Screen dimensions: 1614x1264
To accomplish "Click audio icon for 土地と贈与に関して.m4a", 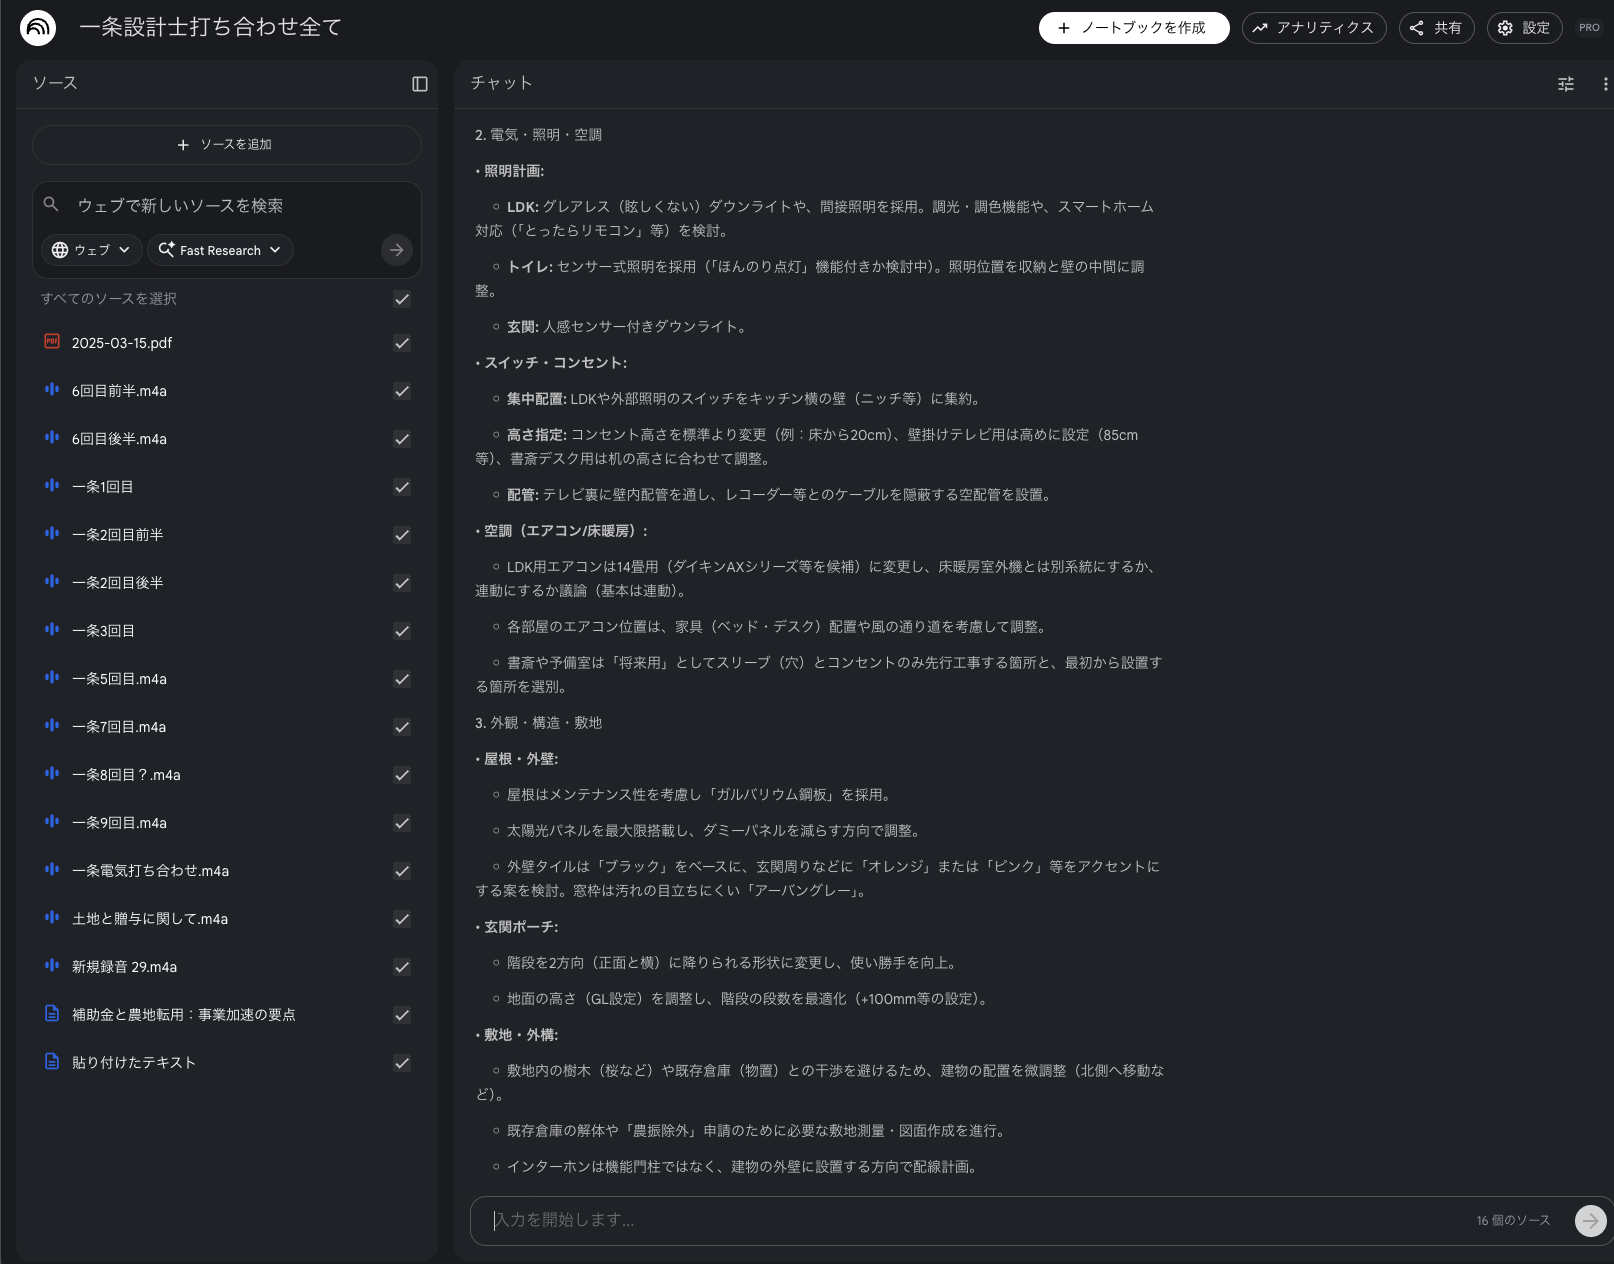I will pyautogui.click(x=52, y=918).
